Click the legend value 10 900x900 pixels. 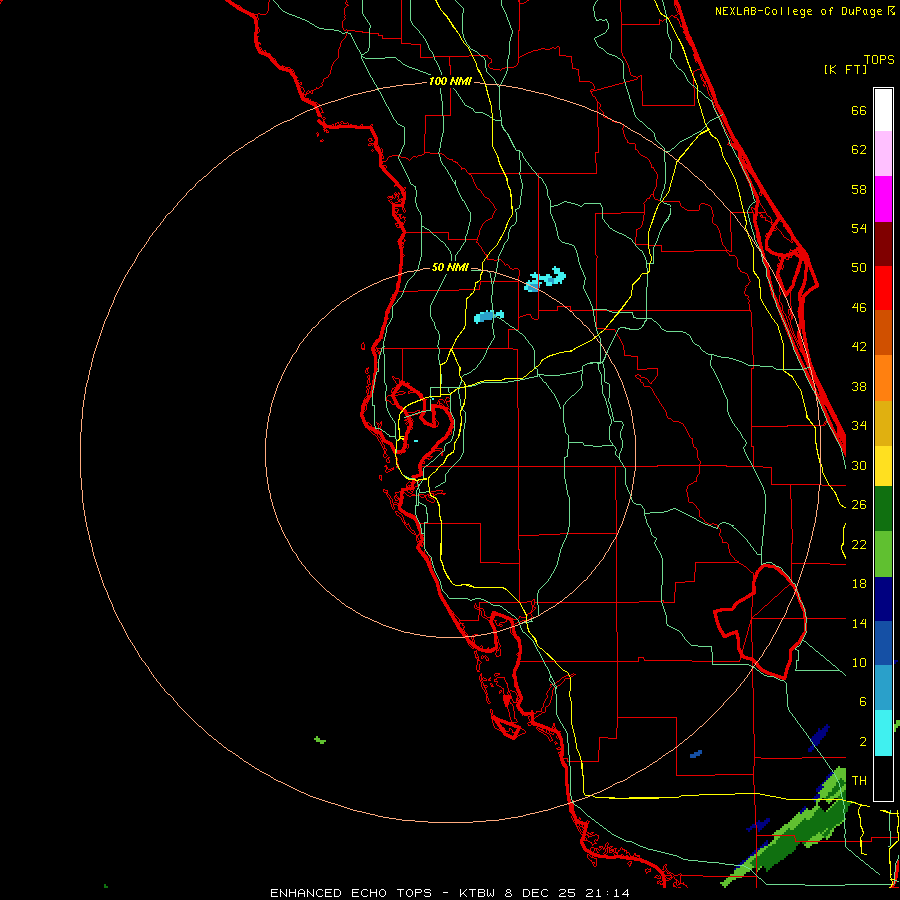point(859,662)
